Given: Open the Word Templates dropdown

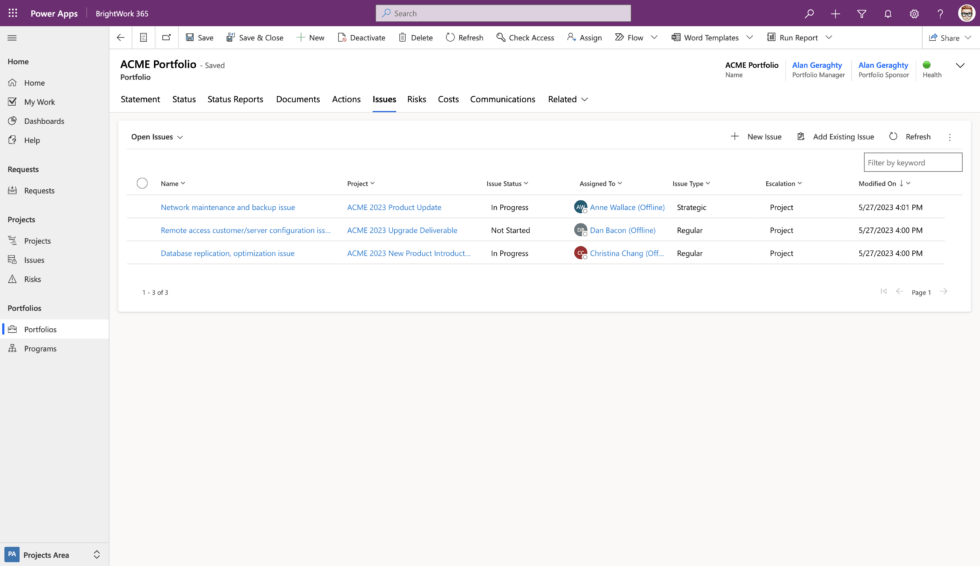Looking at the screenshot, I should tap(711, 38).
